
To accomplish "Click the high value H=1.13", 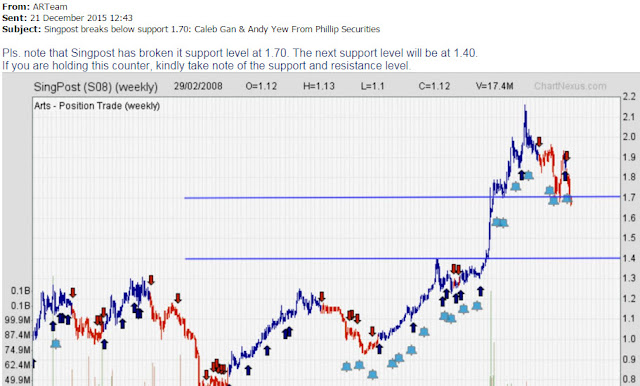I will [x=319, y=86].
